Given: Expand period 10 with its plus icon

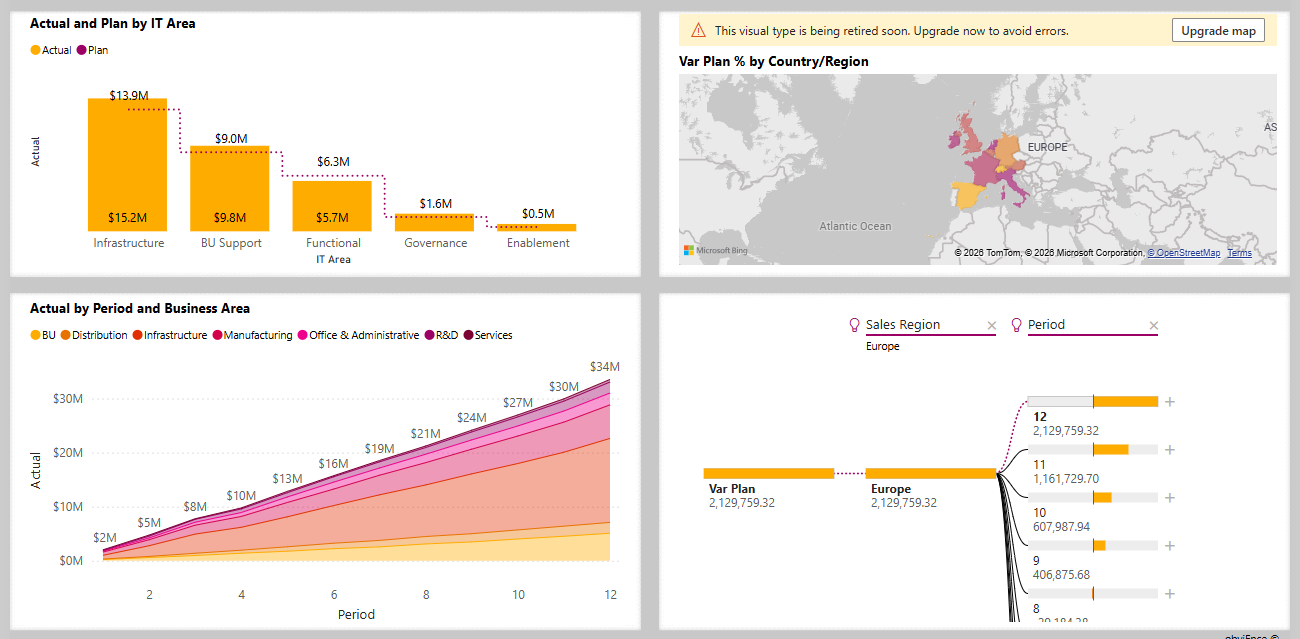Looking at the screenshot, I should (1170, 497).
